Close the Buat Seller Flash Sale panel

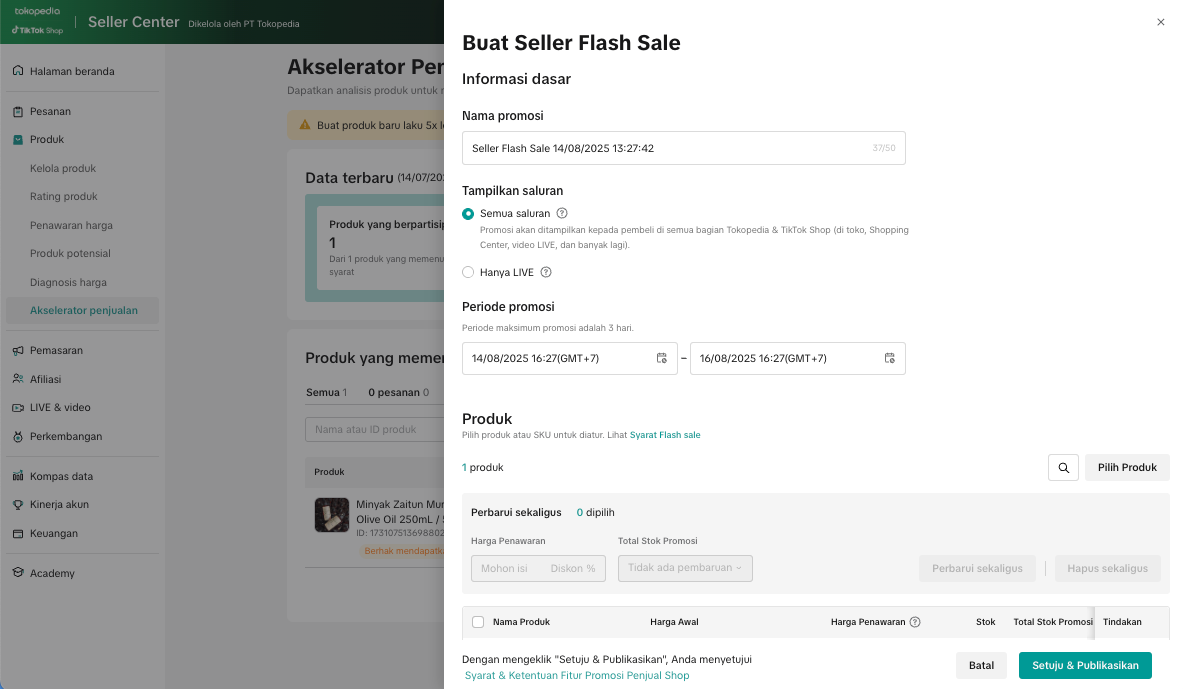coord(1160,22)
